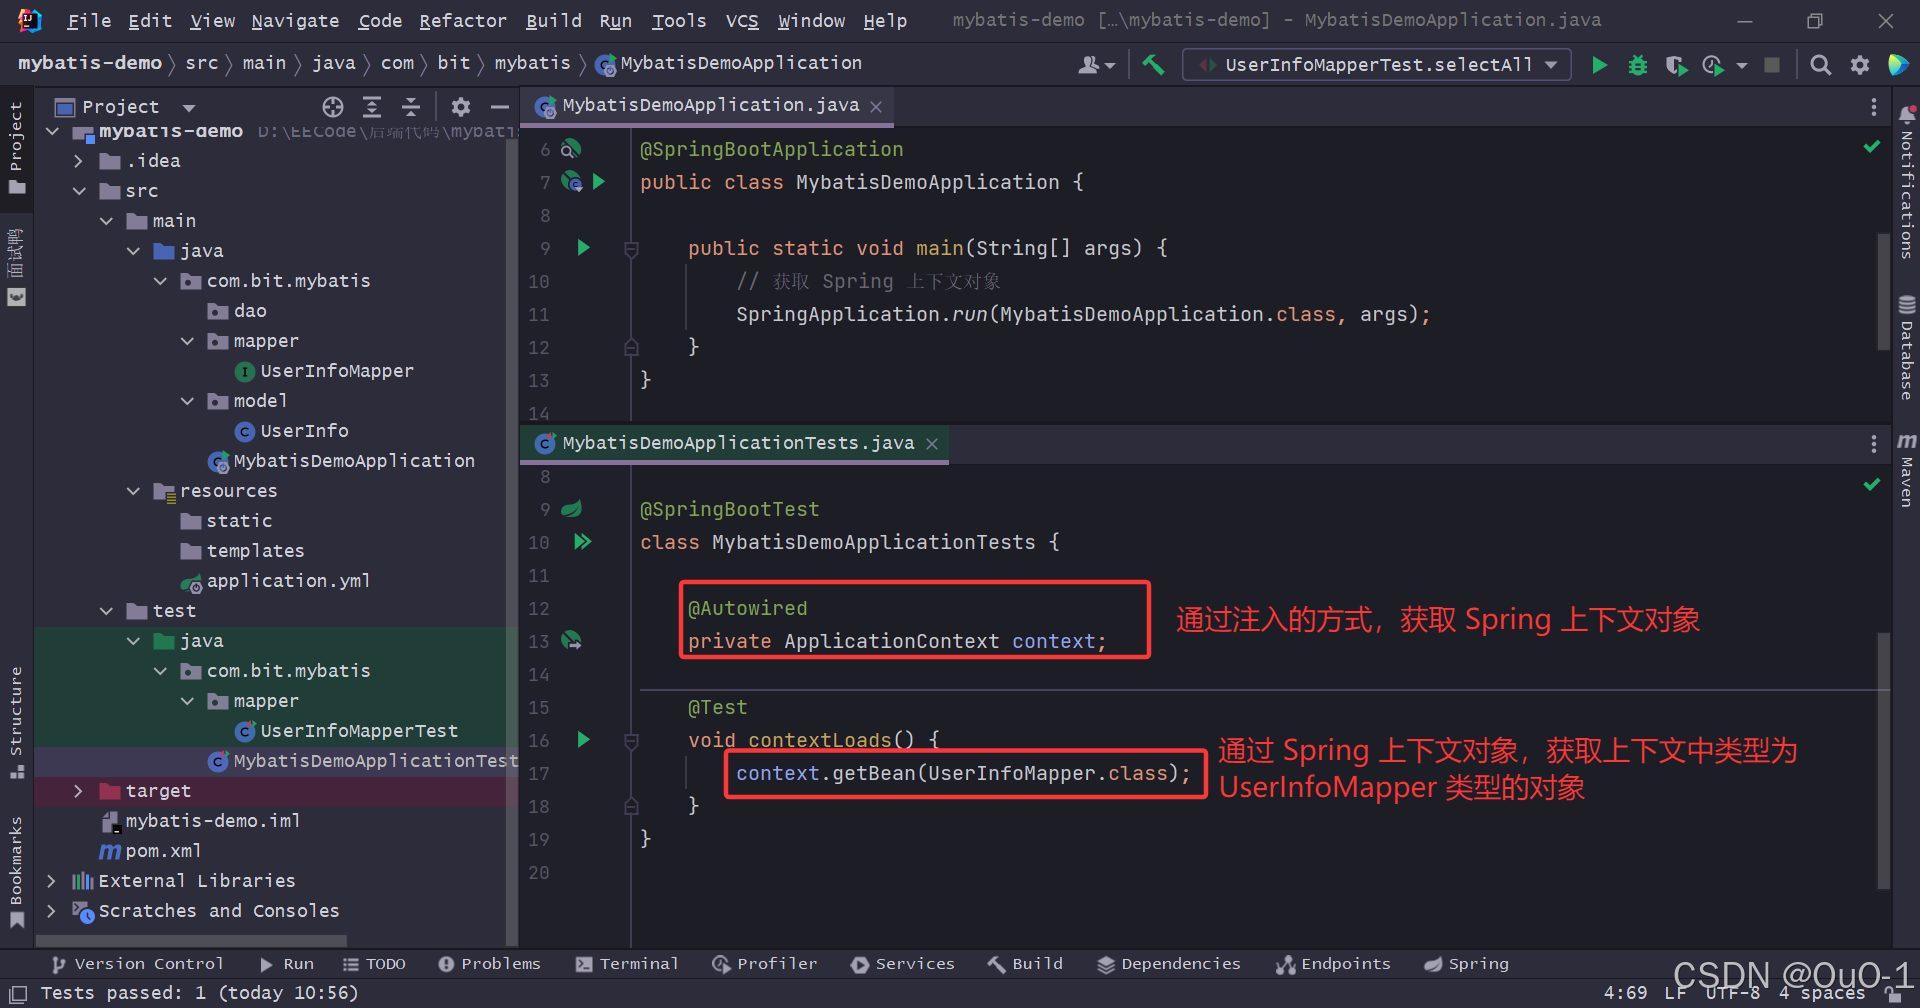Open the Refactor menu
Screen dimensions: 1920x1008
click(463, 20)
